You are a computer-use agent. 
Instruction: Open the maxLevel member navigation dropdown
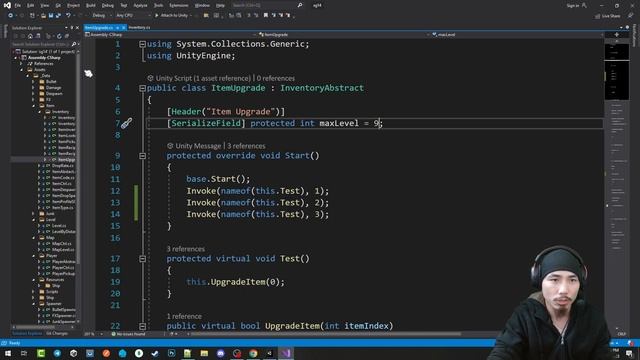click(x=518, y=35)
